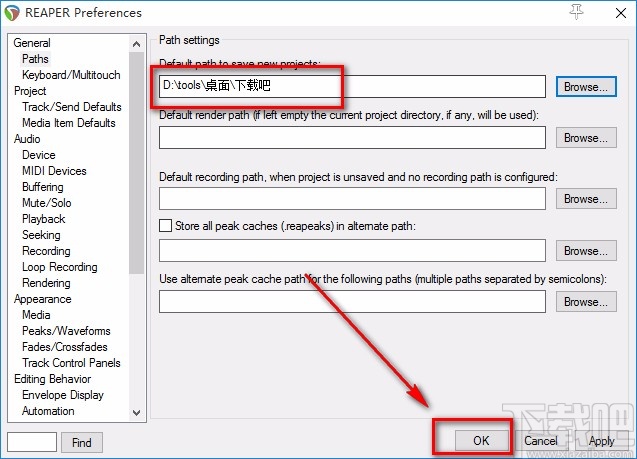637x459 pixels.
Task: Open Mute/Solo settings
Action: point(47,203)
